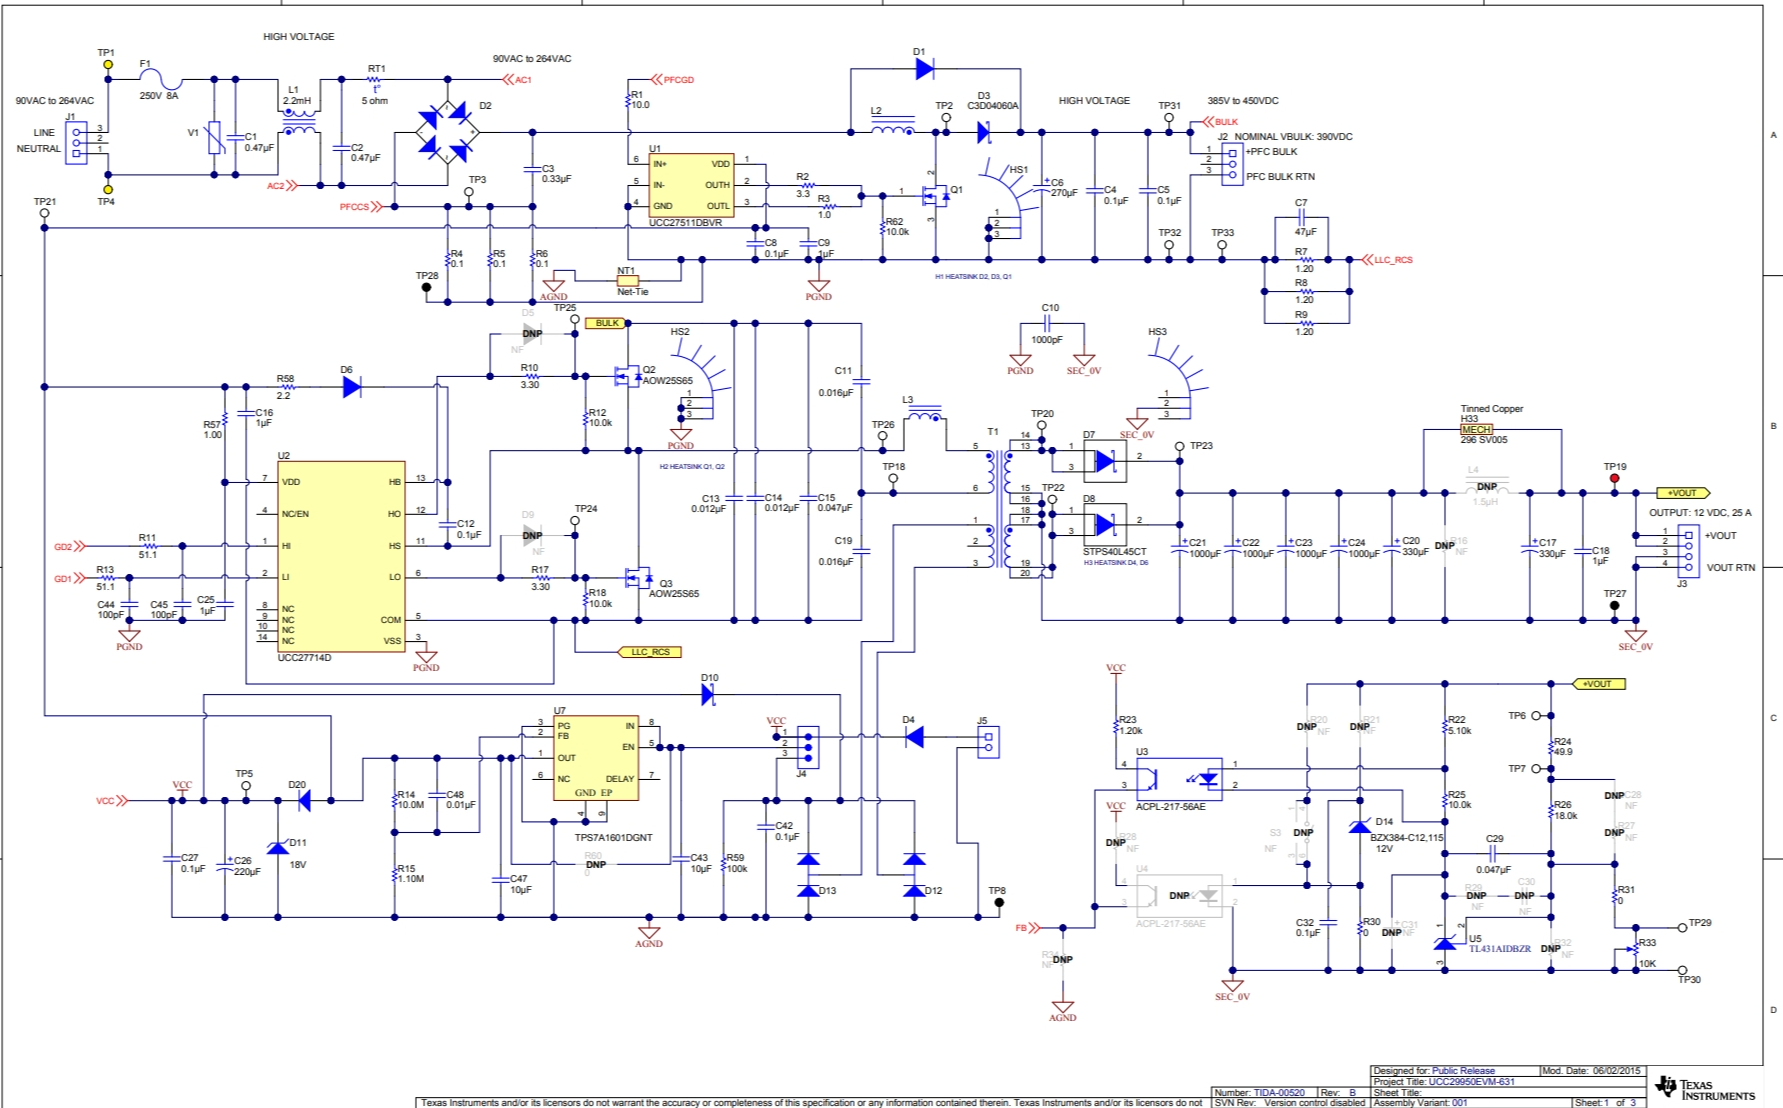Select the TPS7A1601DGNT regulator IC block
The height and width of the screenshot is (1108, 1783).
(596, 757)
